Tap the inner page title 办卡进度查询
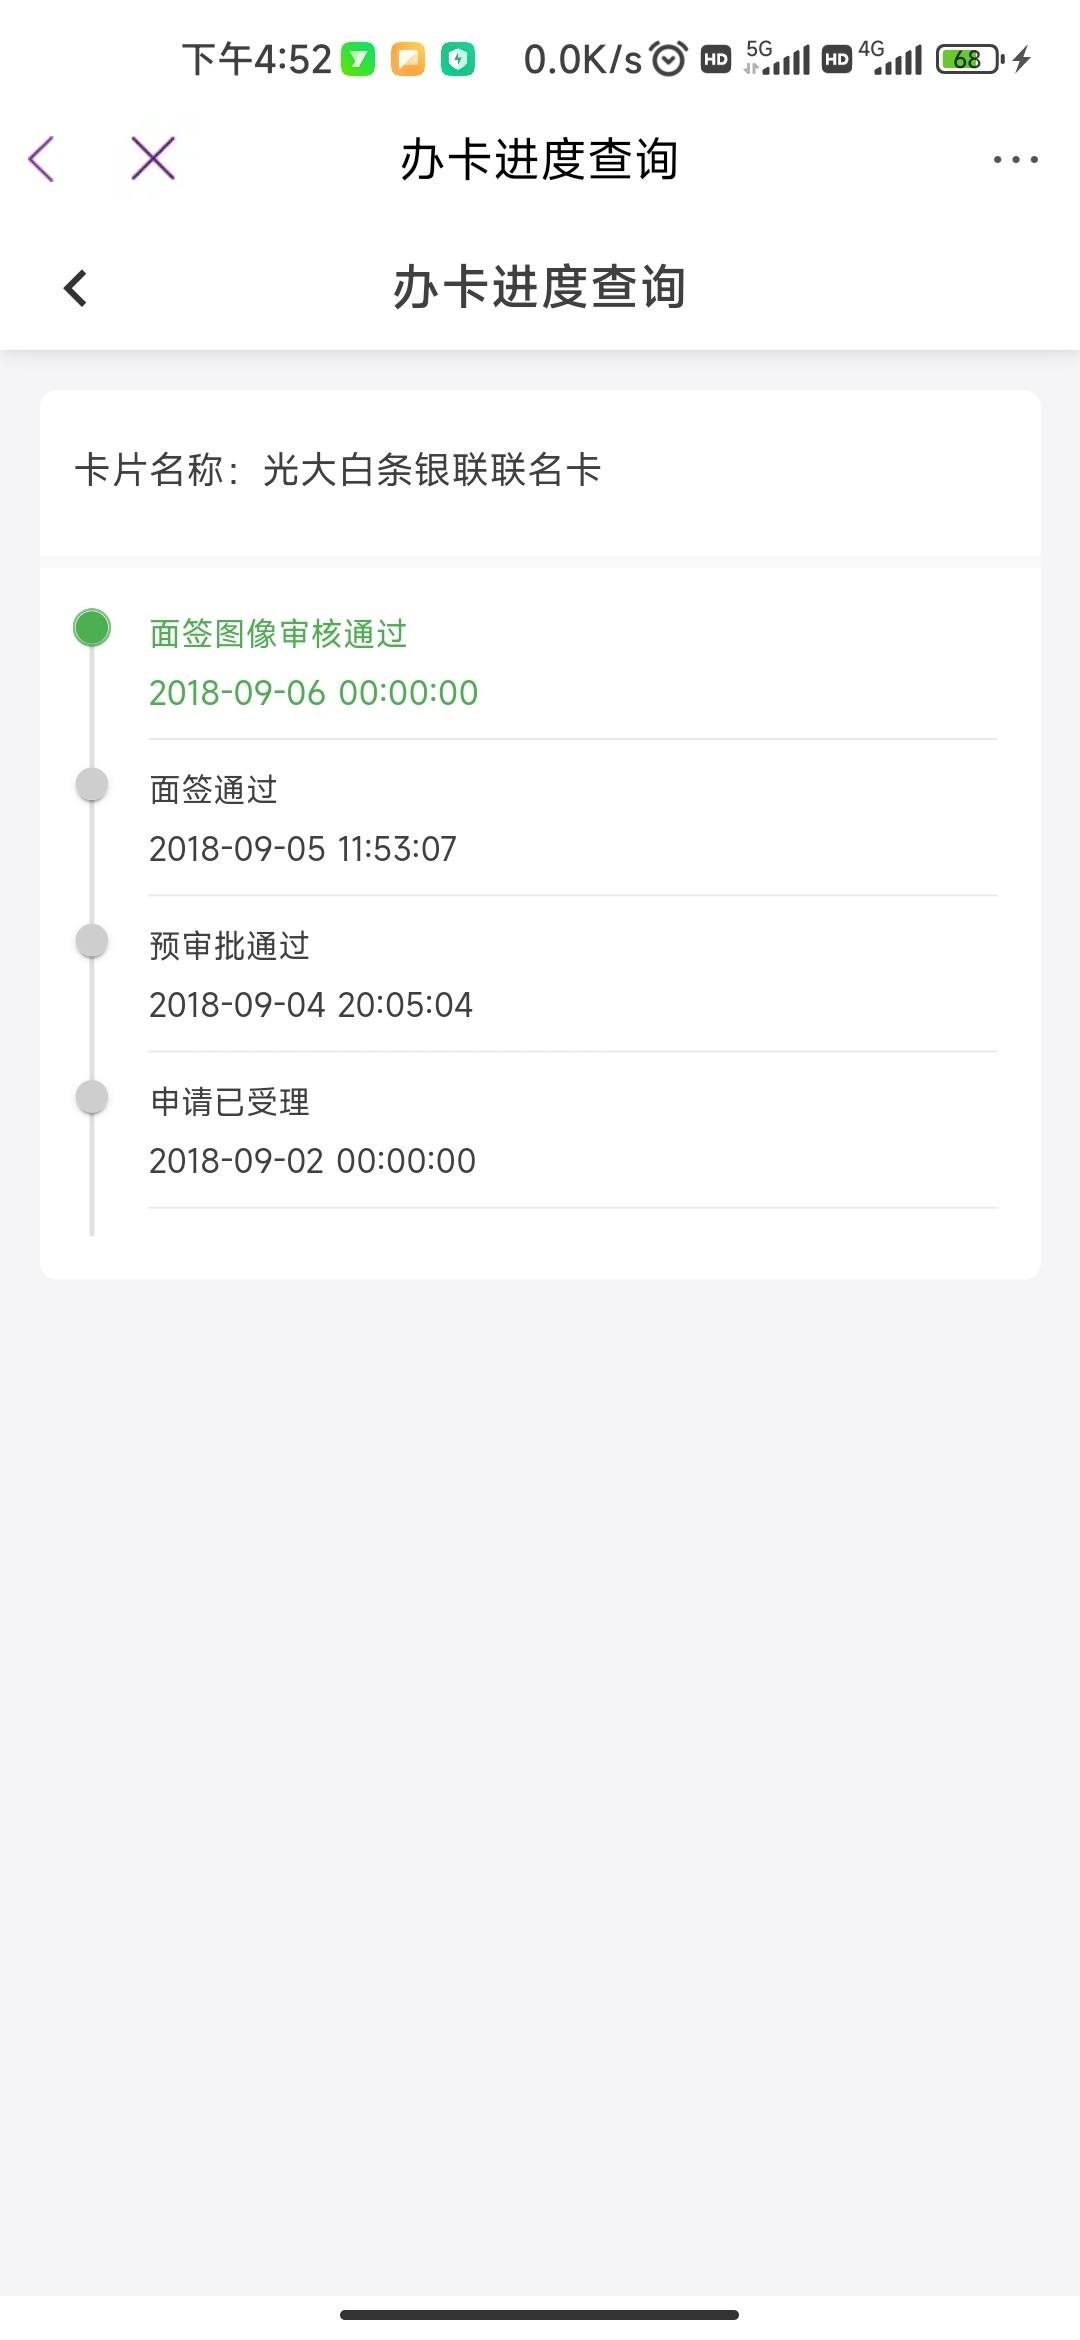The image size is (1080, 2340). [539, 288]
